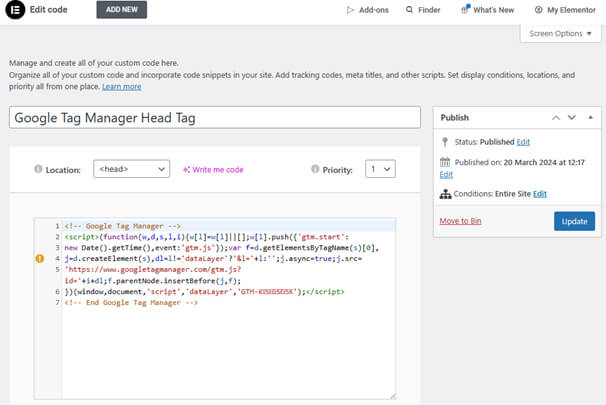Click the Edit code heading text
Image resolution: width=606 pixels, height=405 pixels.
click(49, 10)
